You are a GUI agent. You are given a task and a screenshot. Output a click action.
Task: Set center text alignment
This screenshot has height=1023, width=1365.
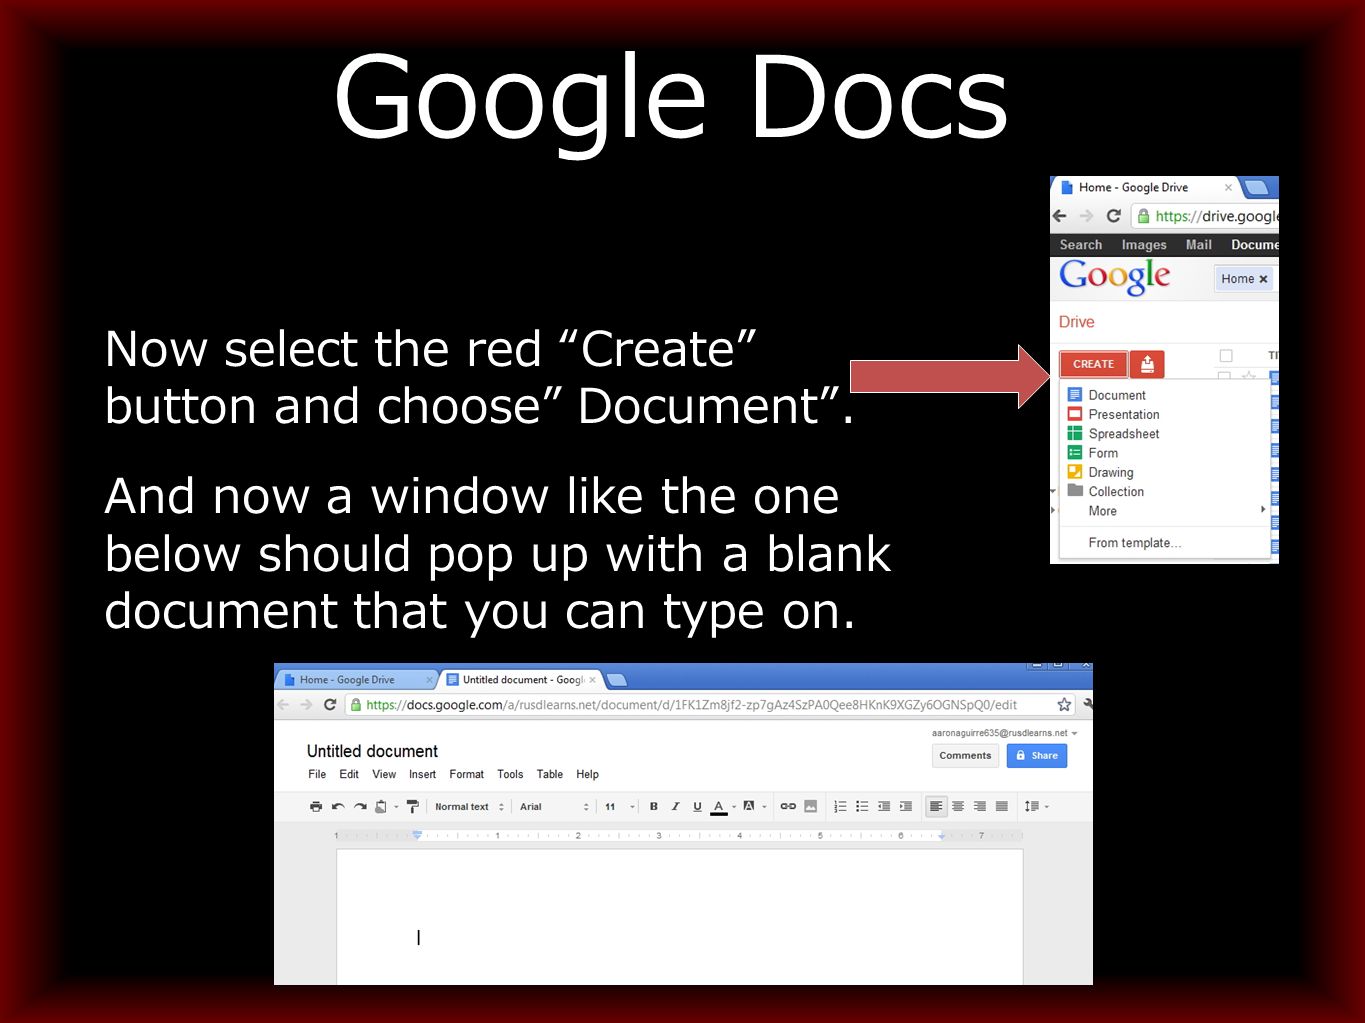(958, 806)
